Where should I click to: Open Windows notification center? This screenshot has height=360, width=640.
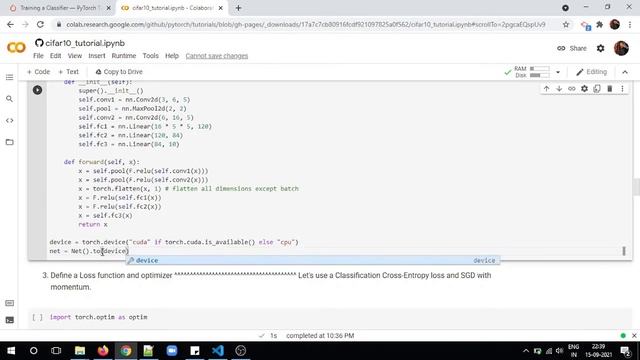coord(625,351)
